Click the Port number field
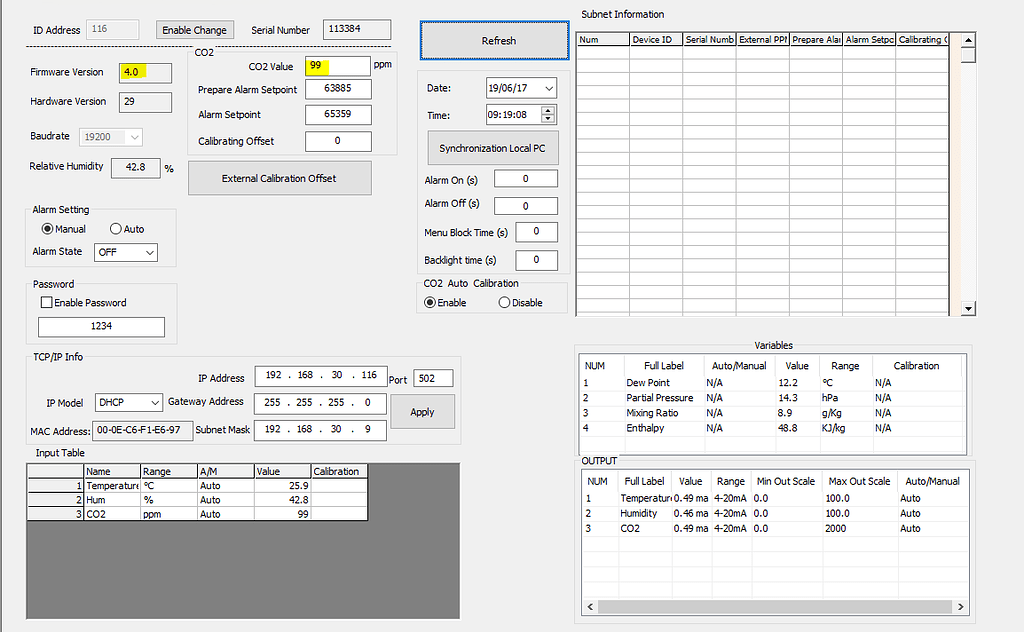The width and height of the screenshot is (1024, 632). 432,379
